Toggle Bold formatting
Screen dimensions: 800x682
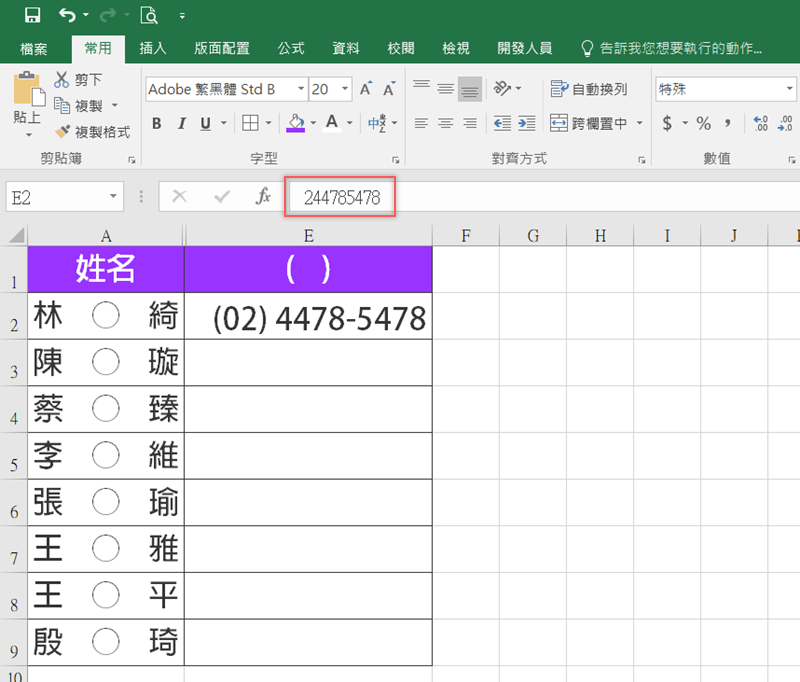(x=156, y=124)
